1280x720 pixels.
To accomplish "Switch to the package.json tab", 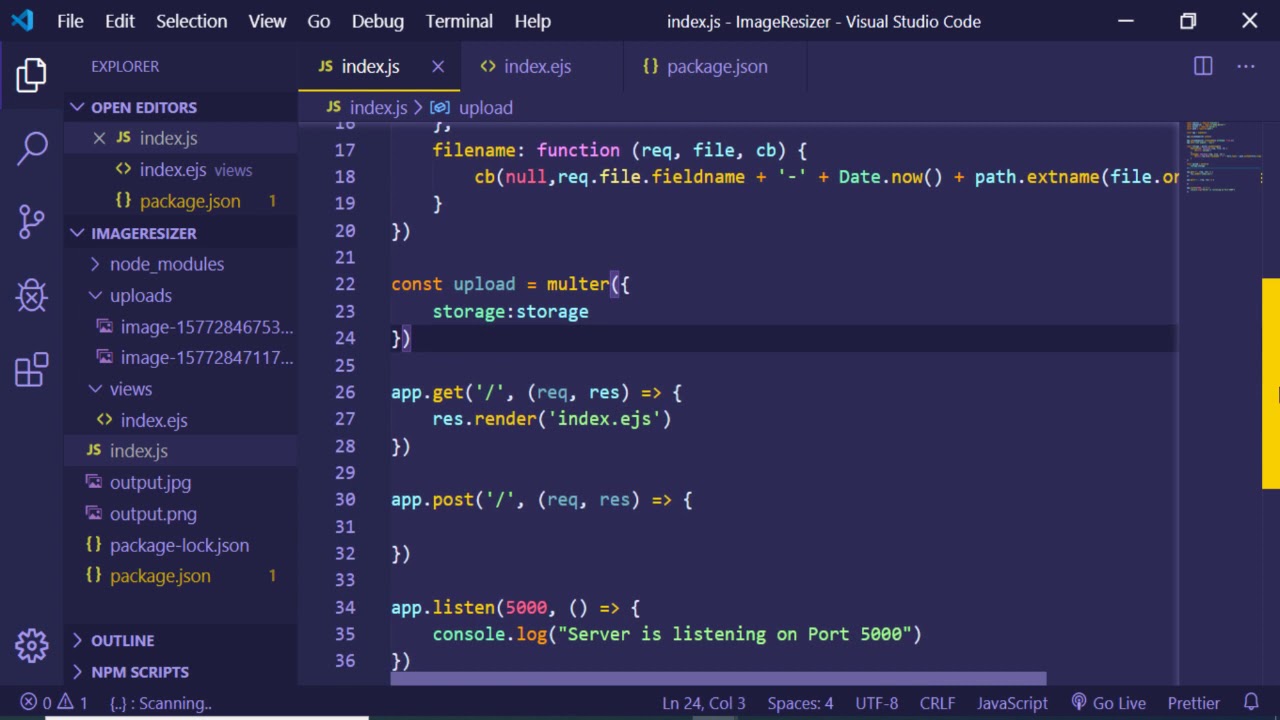I will [716, 66].
